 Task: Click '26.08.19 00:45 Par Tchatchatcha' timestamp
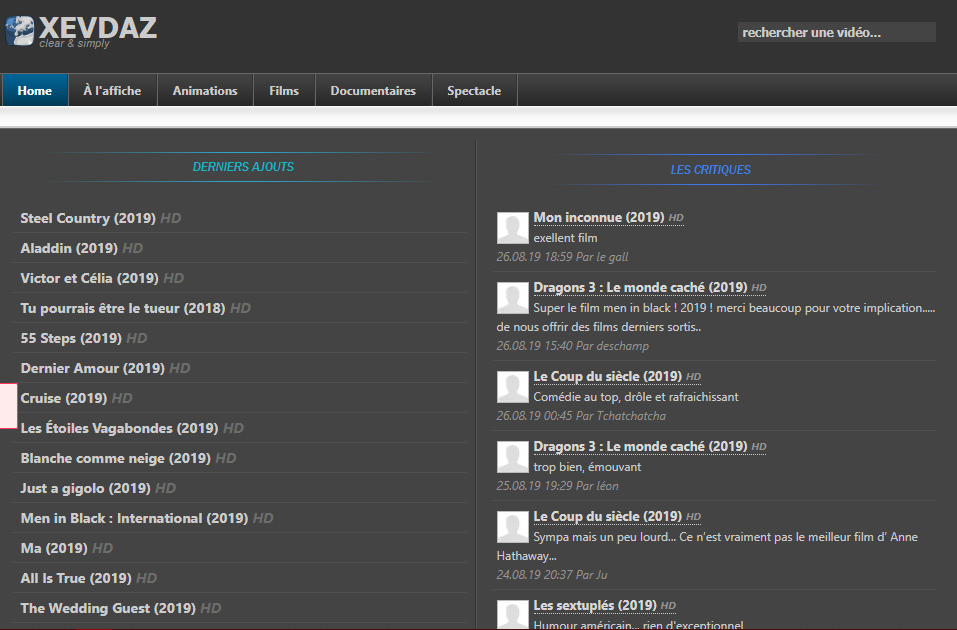pos(581,416)
